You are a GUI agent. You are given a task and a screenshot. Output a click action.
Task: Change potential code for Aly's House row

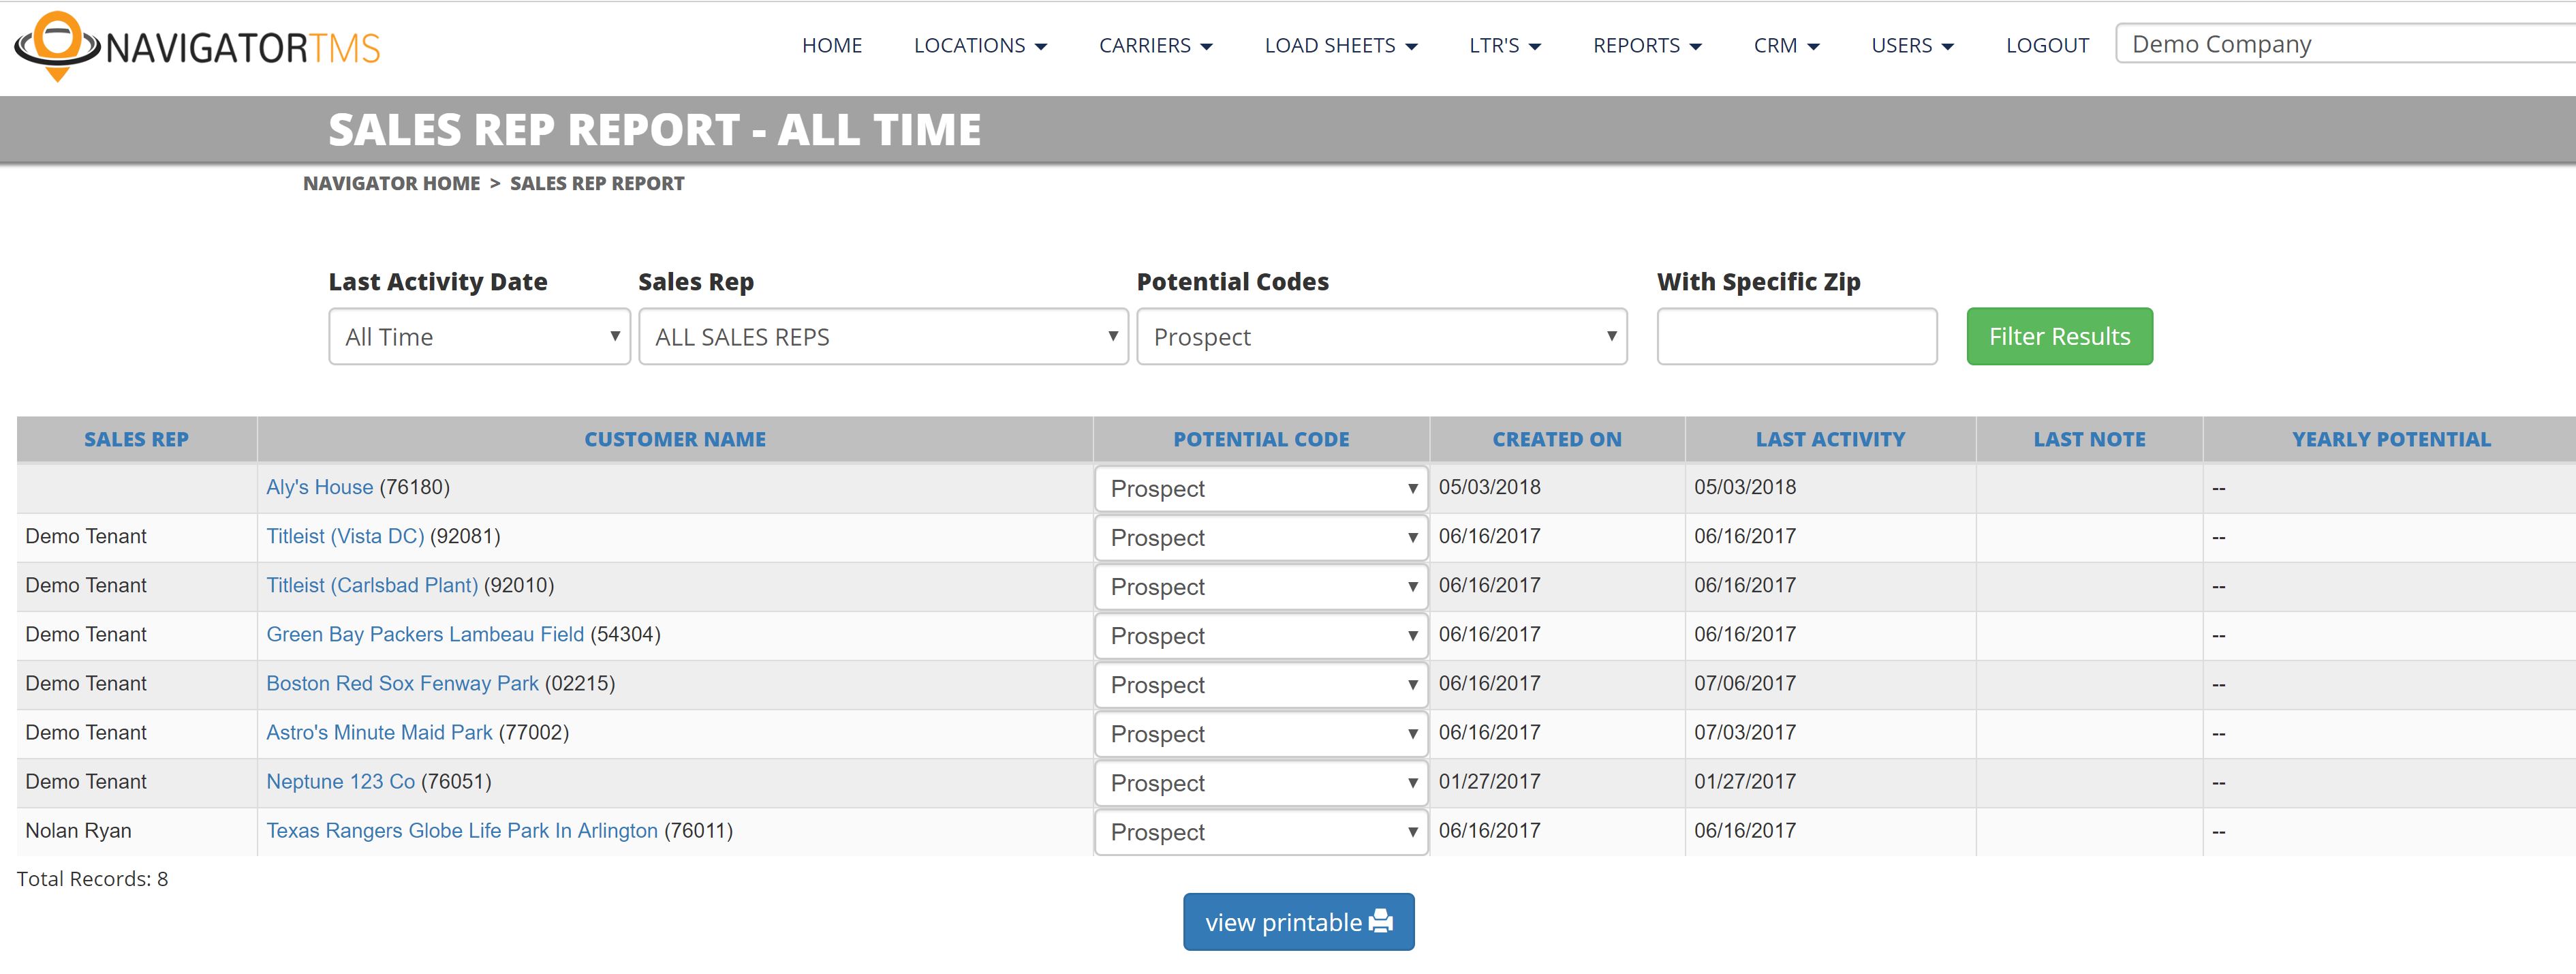coord(1261,489)
